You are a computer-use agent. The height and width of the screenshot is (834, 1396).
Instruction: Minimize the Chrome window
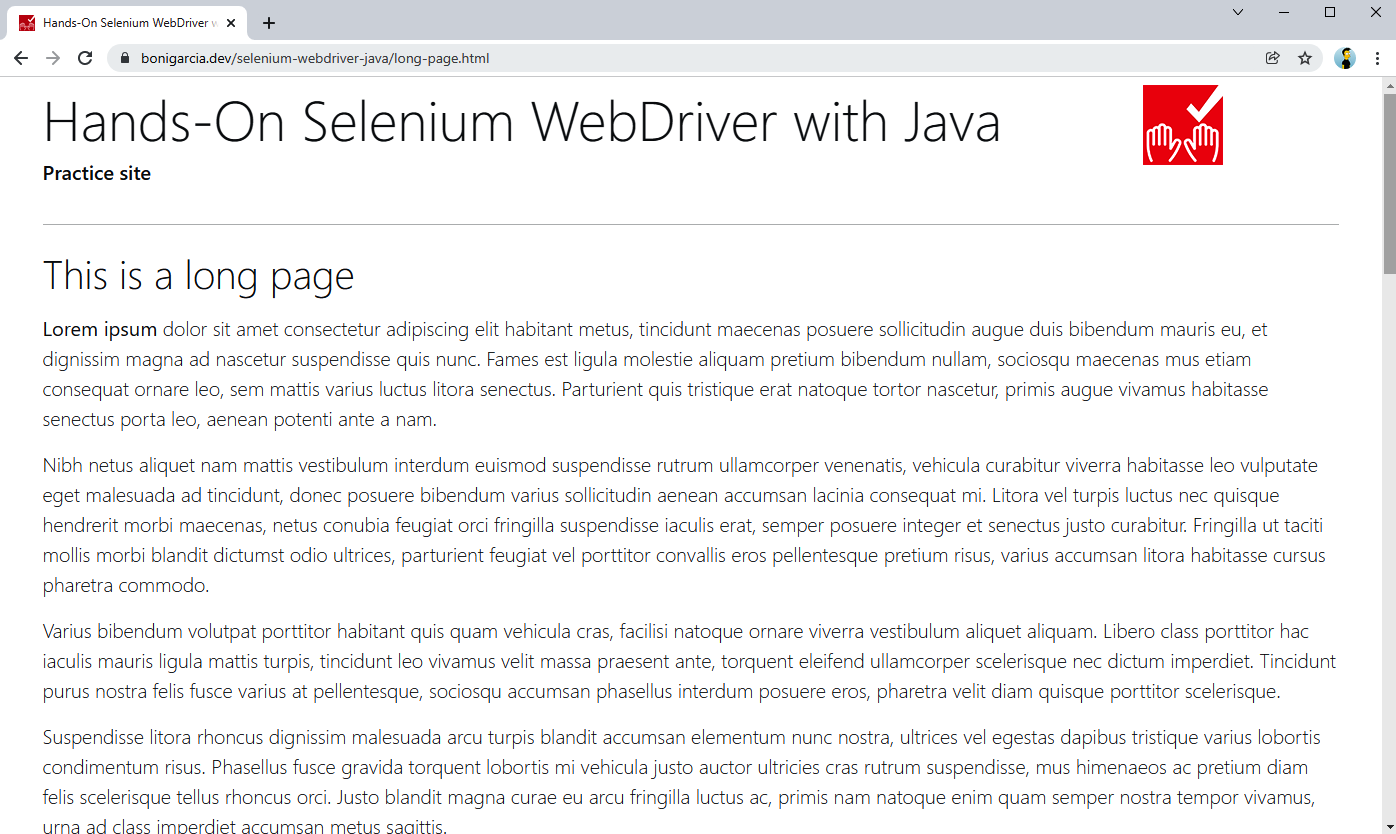pyautogui.click(x=1285, y=12)
